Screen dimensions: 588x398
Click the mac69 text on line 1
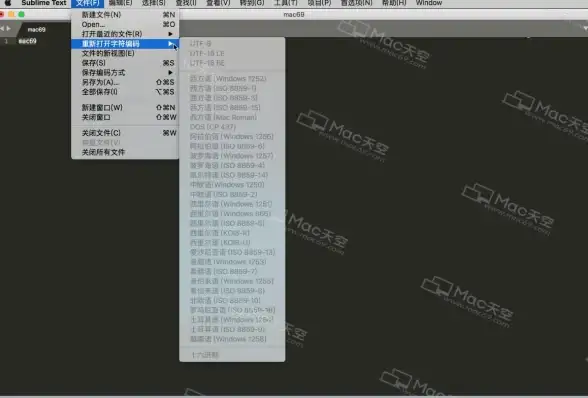tap(28, 41)
